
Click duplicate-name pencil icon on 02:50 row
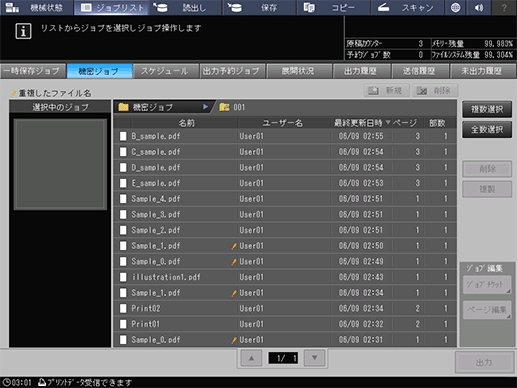234,246
